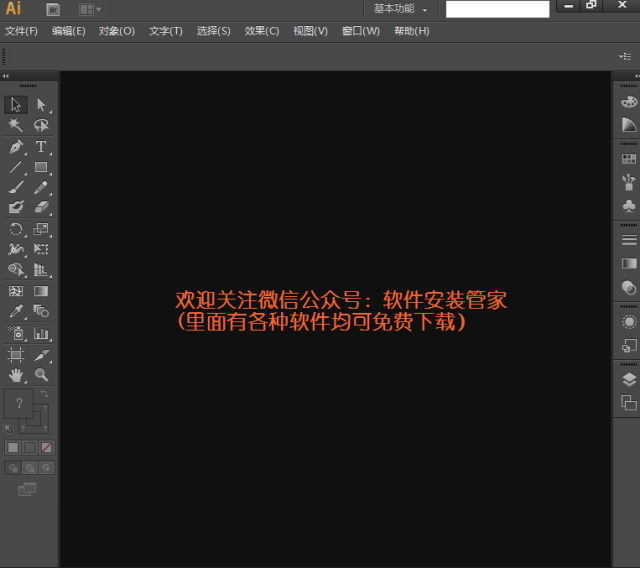Click the search input field
640x568 pixels.
click(497, 9)
